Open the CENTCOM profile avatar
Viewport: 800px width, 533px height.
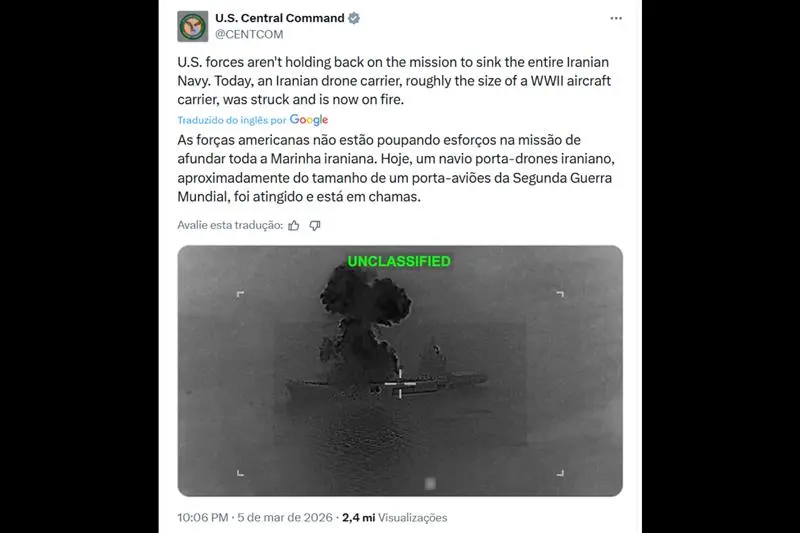click(192, 26)
